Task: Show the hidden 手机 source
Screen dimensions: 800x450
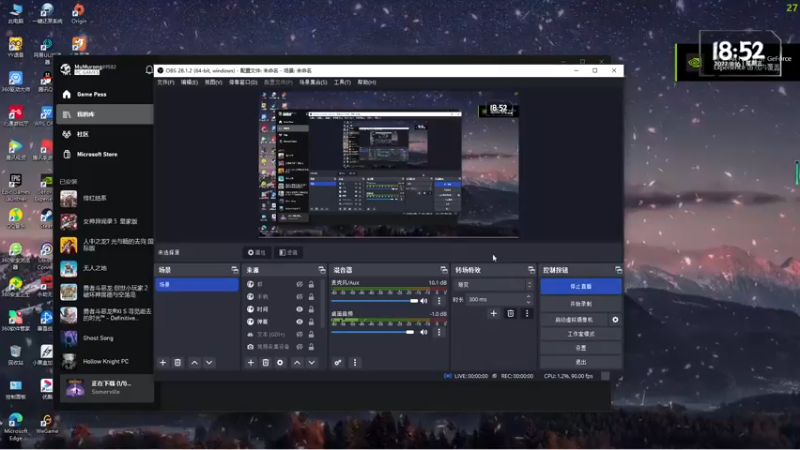Action: pos(299,297)
